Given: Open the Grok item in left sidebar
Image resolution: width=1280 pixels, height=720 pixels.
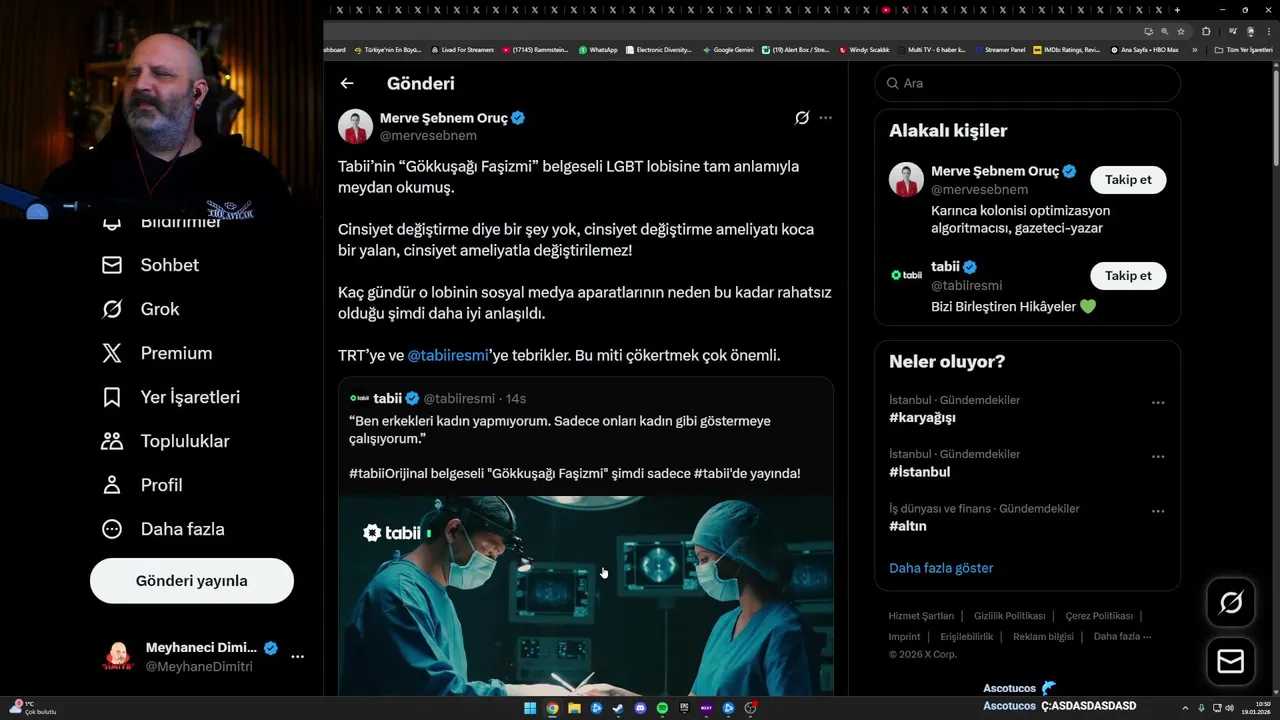Looking at the screenshot, I should (x=140, y=309).
